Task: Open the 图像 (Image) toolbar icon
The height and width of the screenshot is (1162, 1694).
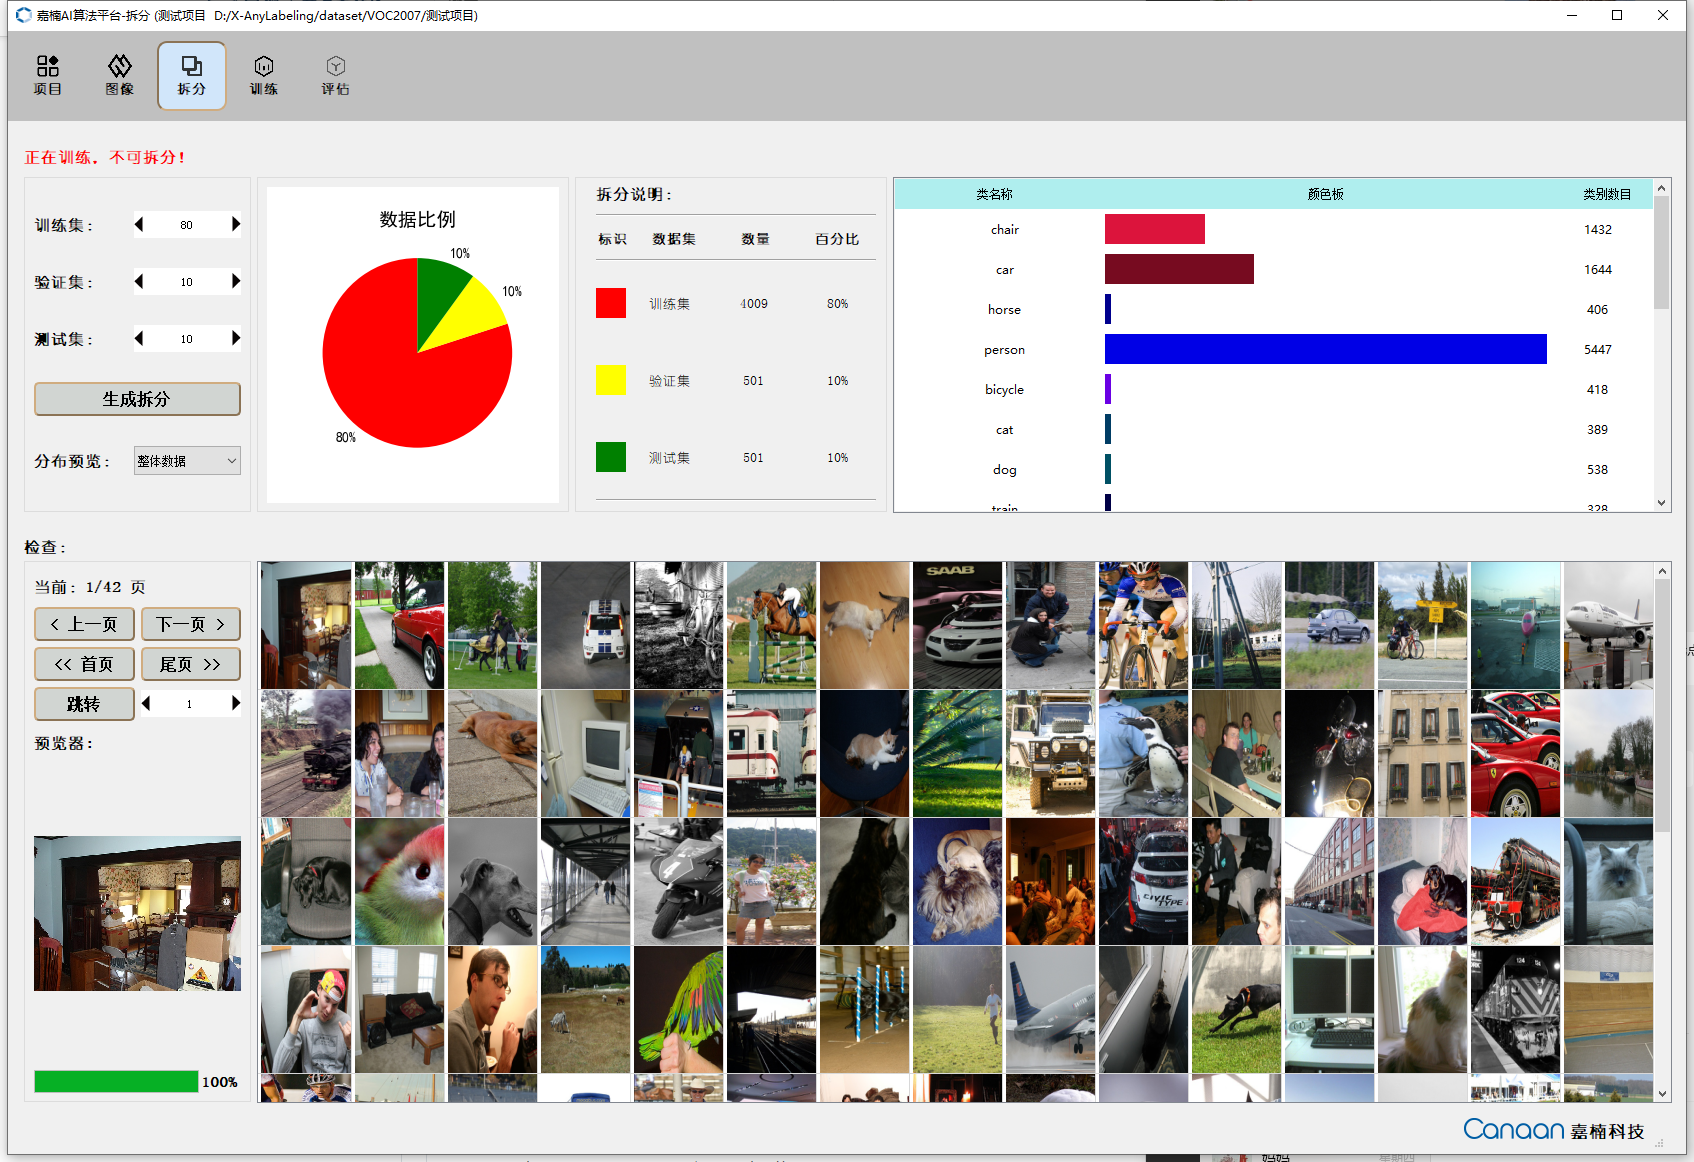Action: [120, 76]
